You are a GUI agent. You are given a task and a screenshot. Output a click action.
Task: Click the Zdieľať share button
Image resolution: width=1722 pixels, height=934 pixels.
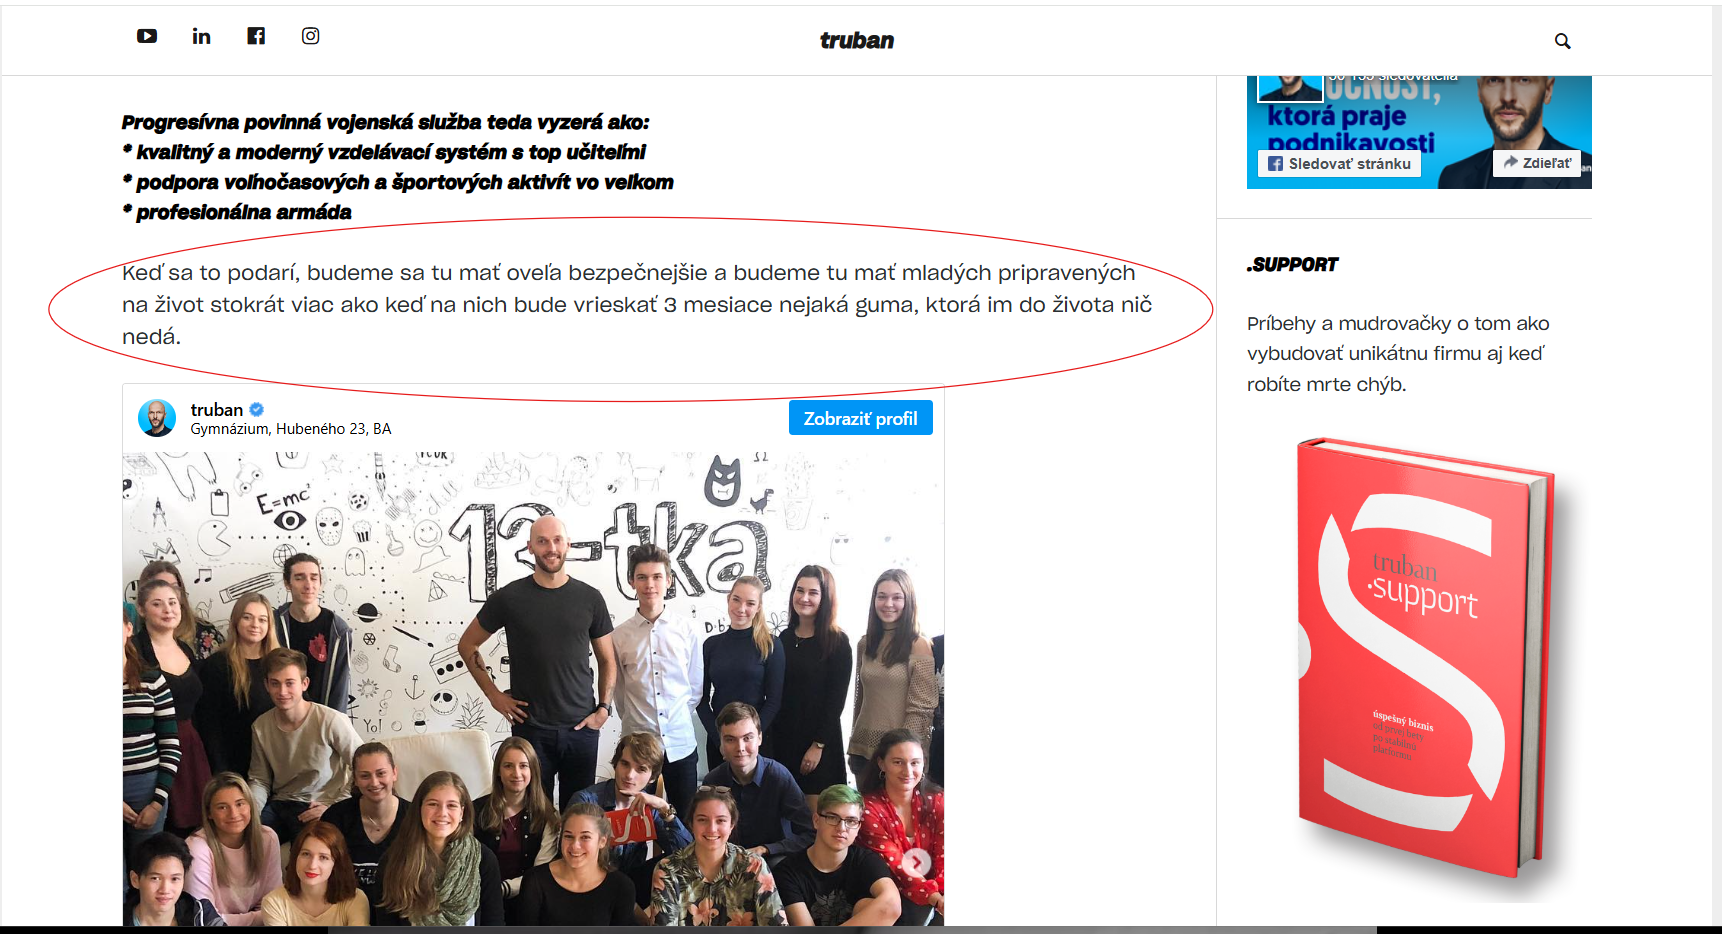pyautogui.click(x=1537, y=162)
